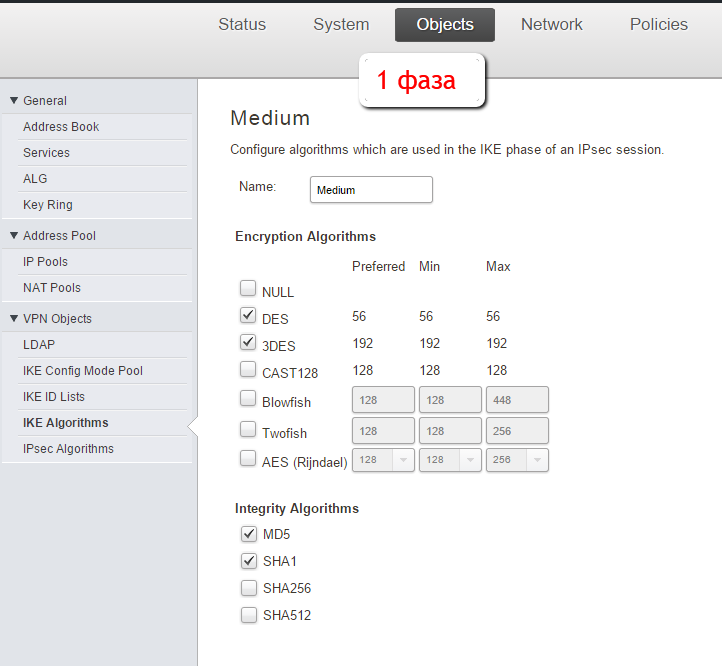The width and height of the screenshot is (722, 666).
Task: Open IKE ID Lists page
Action: point(54,397)
